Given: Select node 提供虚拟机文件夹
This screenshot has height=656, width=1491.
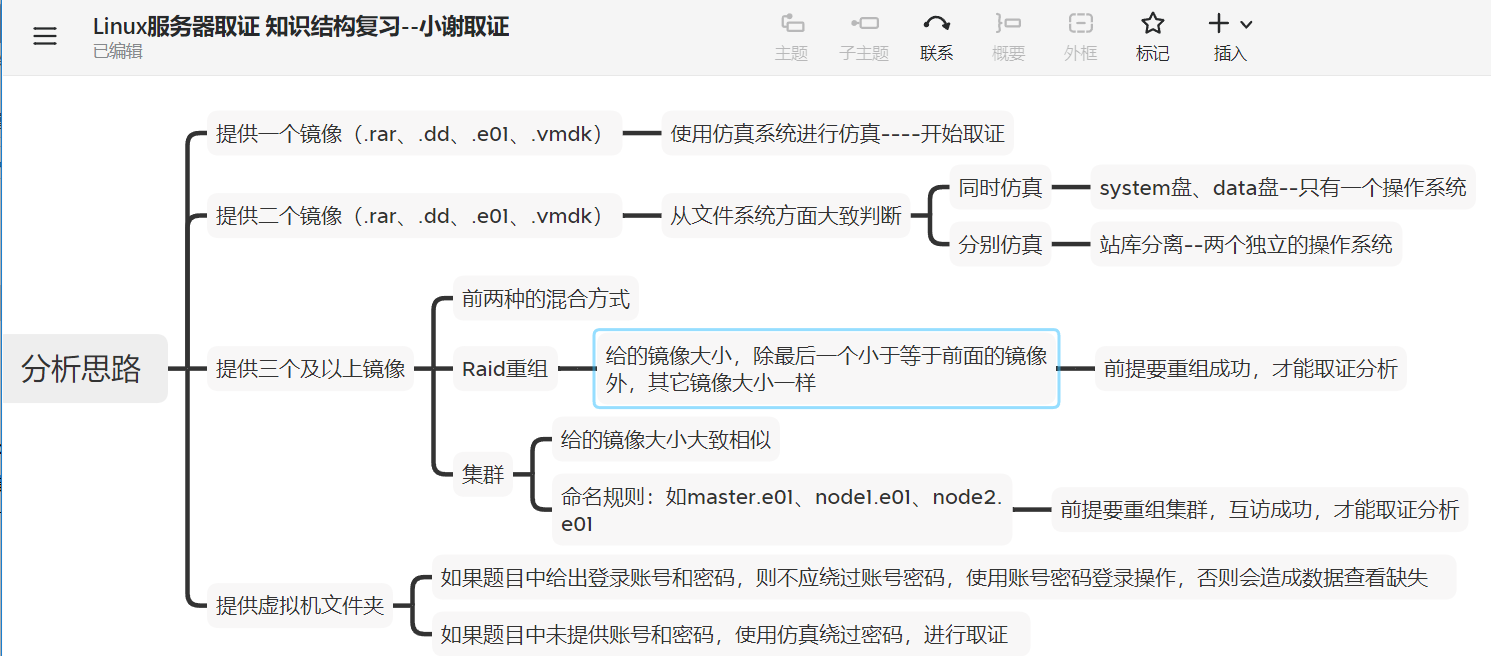Looking at the screenshot, I should tap(300, 605).
